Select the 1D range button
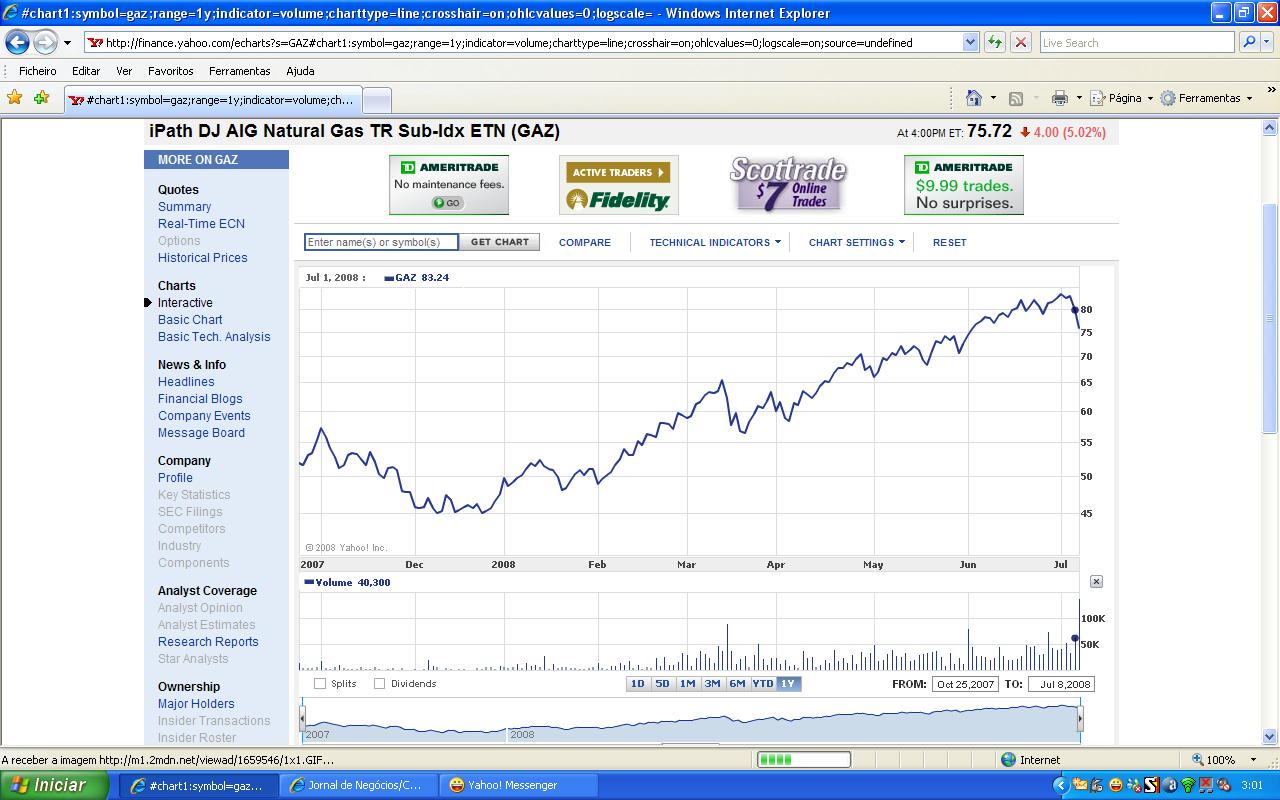Image resolution: width=1280 pixels, height=800 pixels. tap(638, 684)
